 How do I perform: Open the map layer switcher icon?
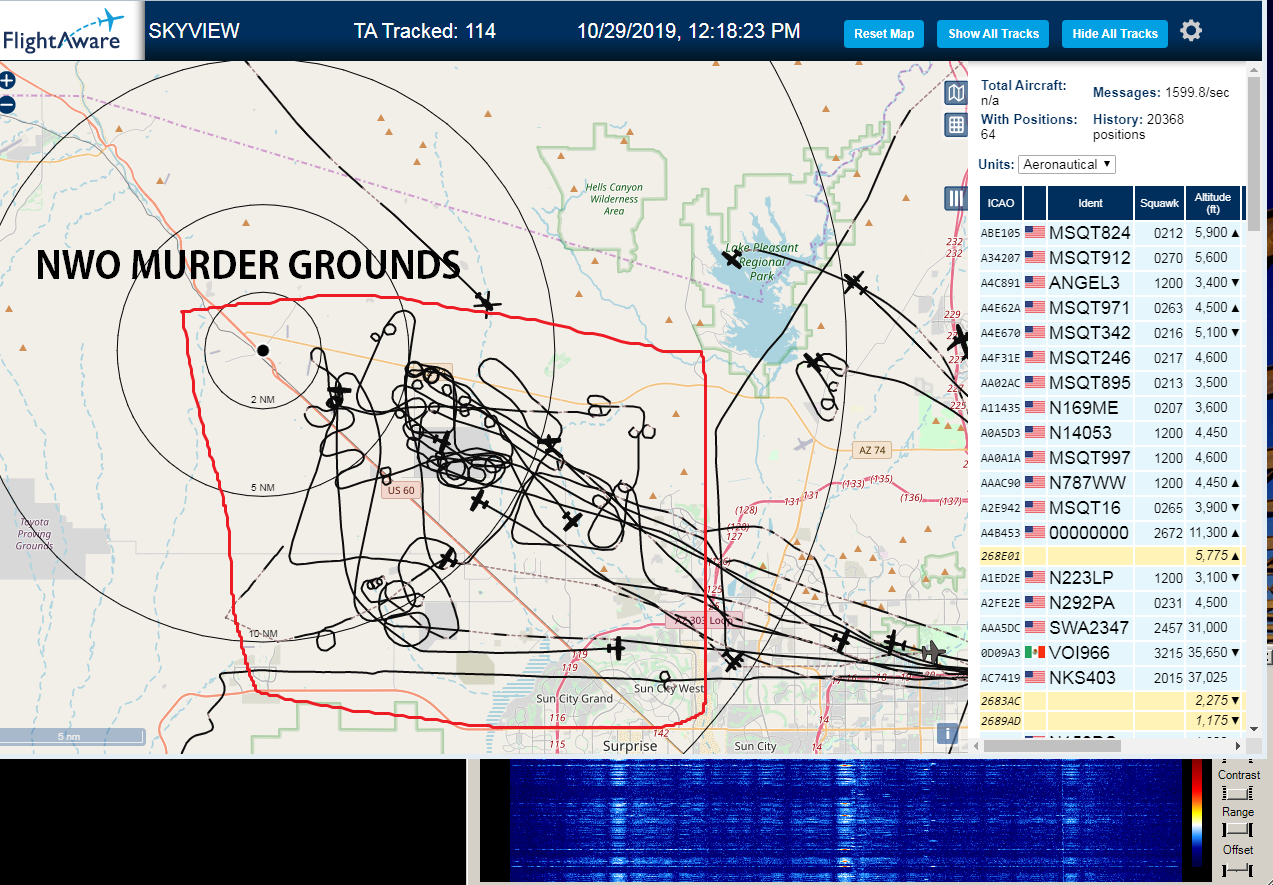pos(956,94)
